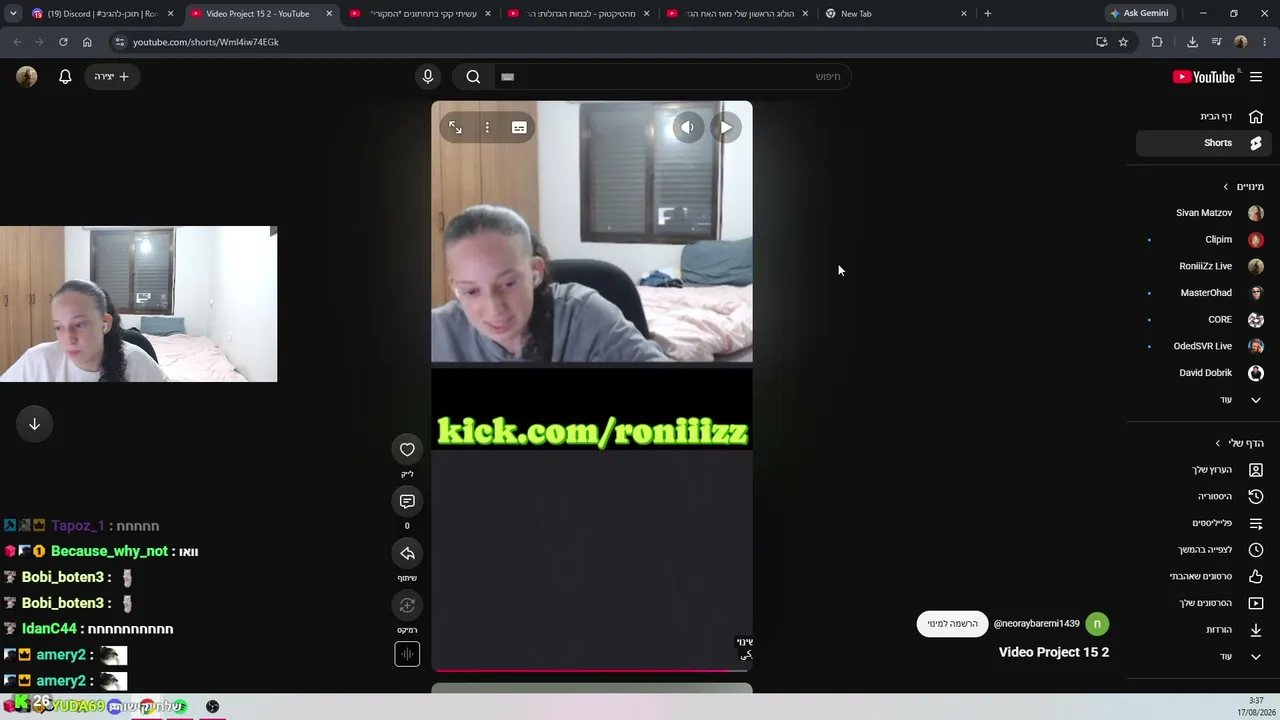
Task: Open the מינויים subscriptions section header
Action: pos(1243,186)
